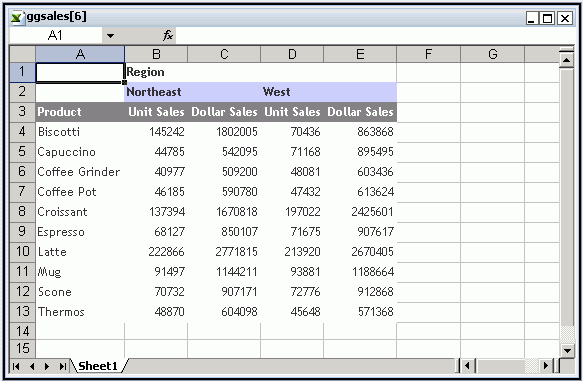Go to next sheet navigation arrow

pos(47,367)
